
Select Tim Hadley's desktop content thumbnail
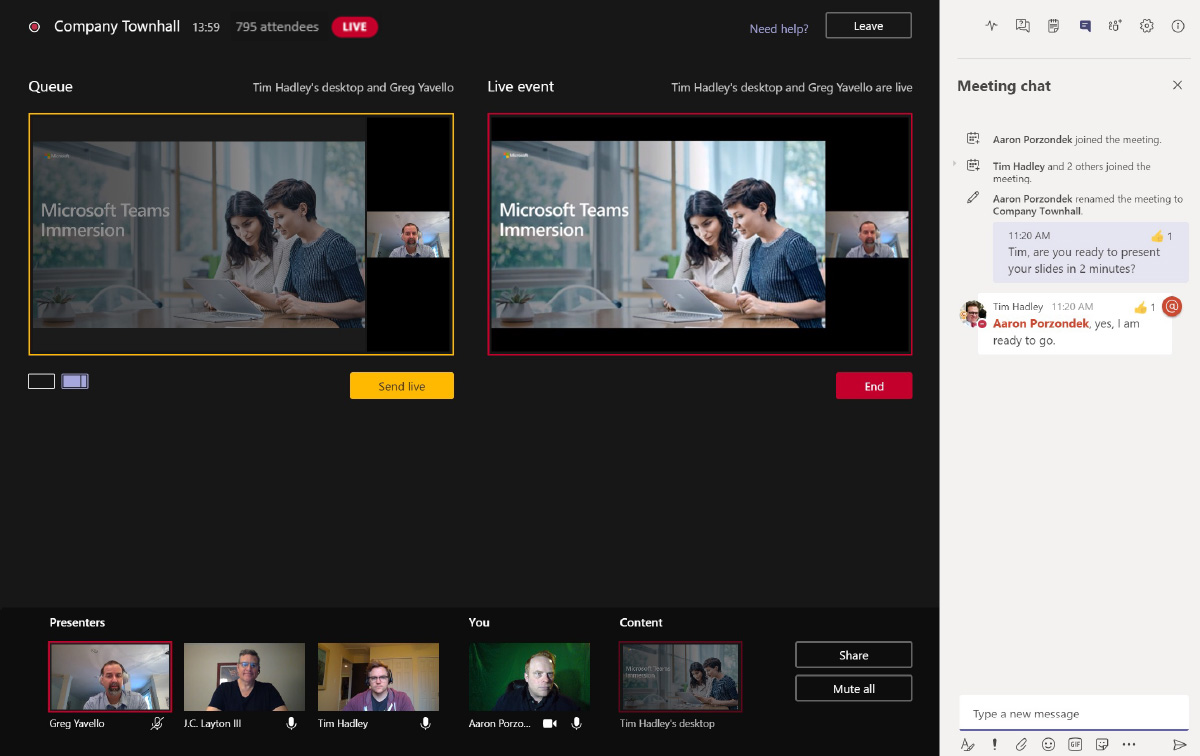point(680,677)
